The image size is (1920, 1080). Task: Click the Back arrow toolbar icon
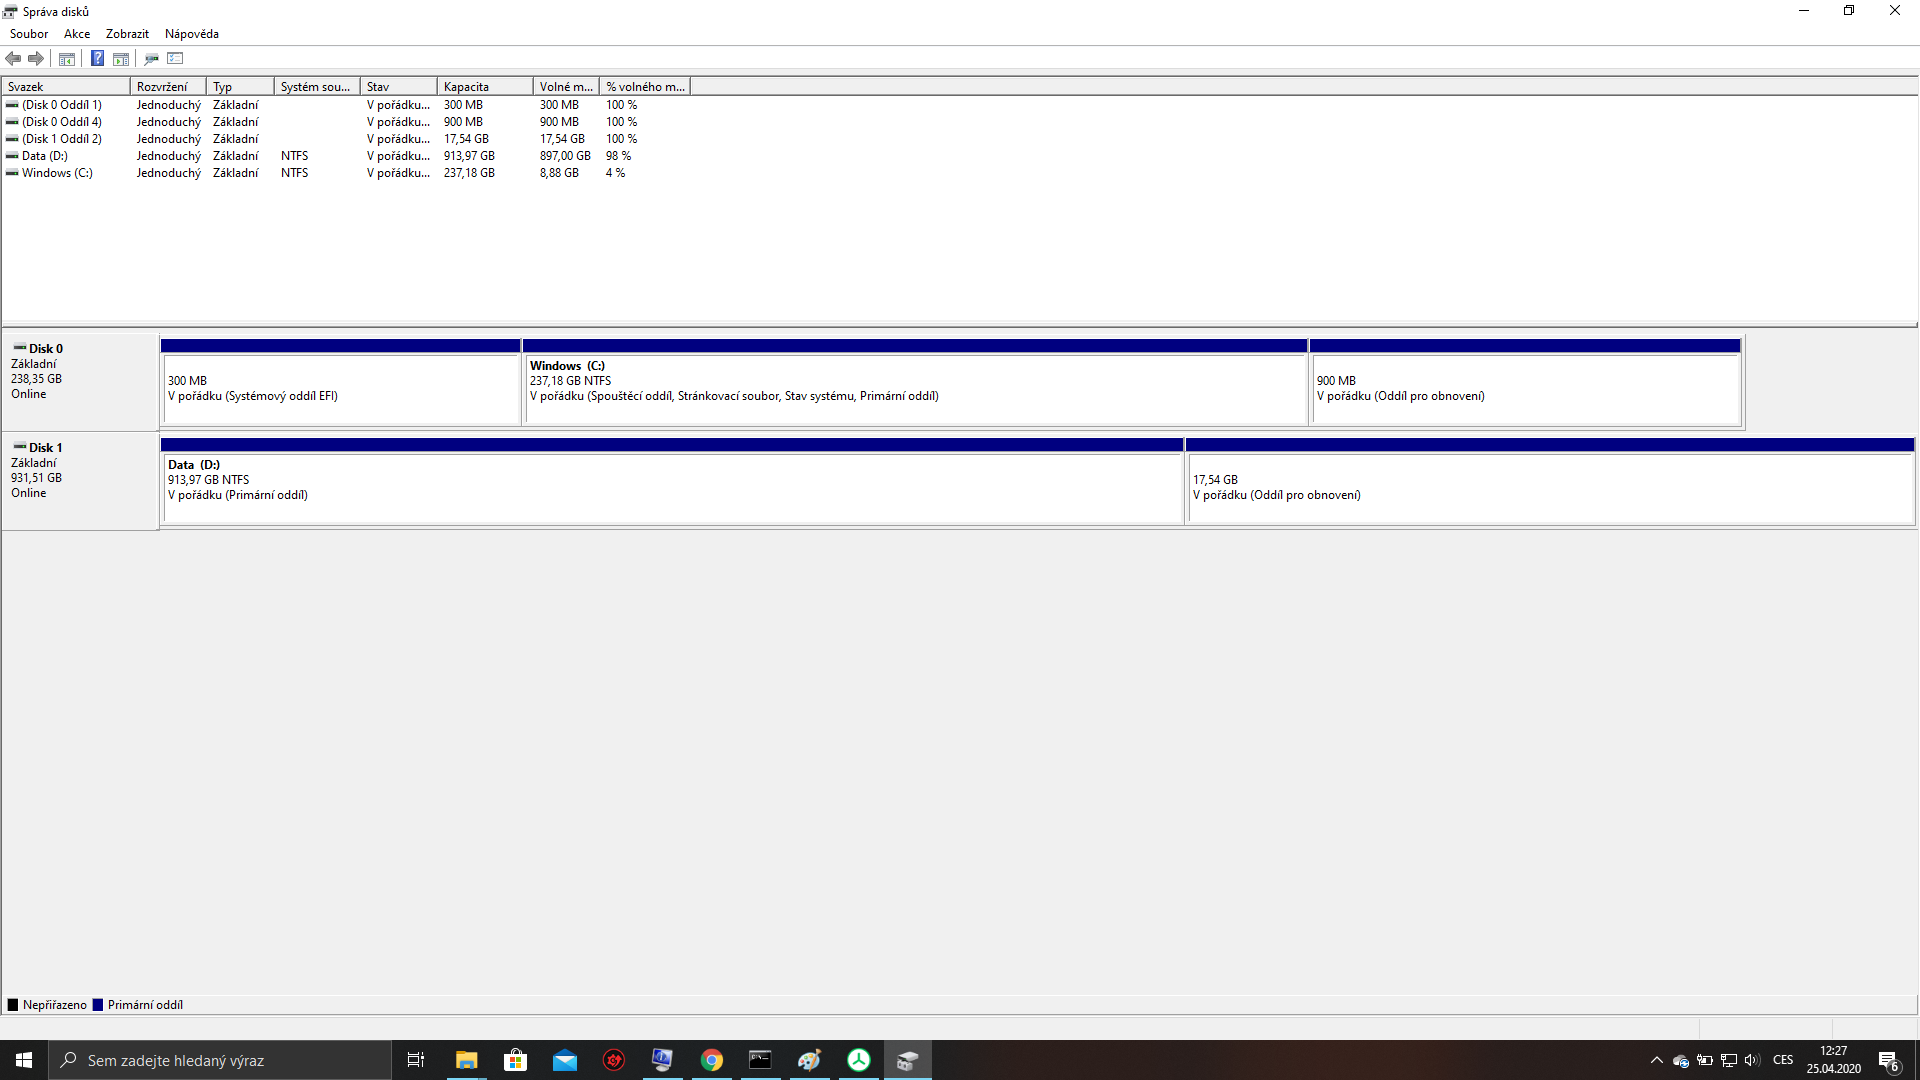point(13,58)
